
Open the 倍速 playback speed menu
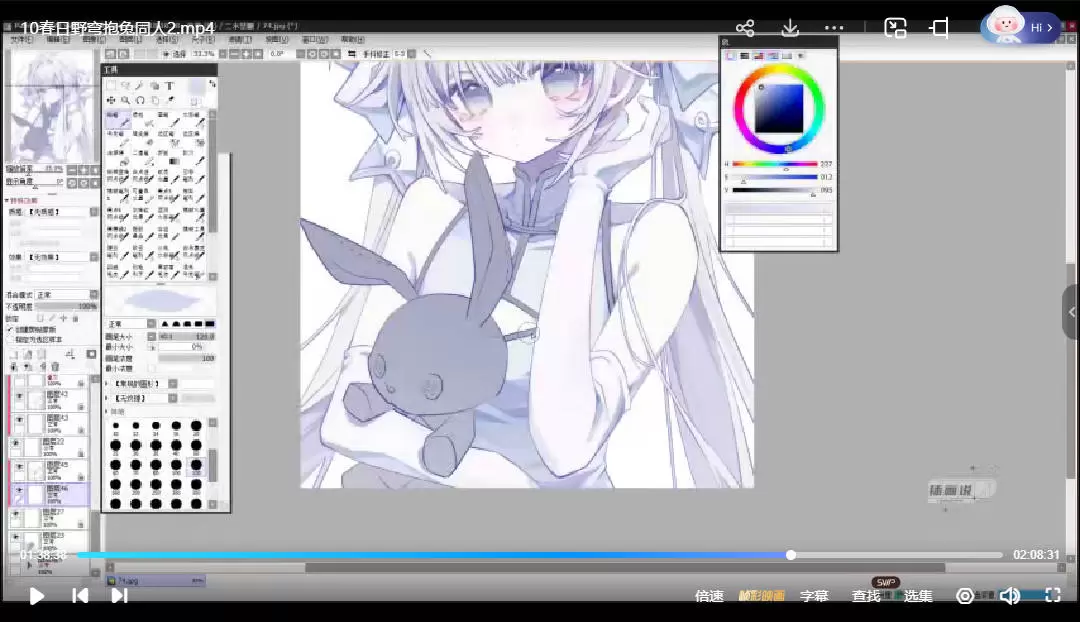[709, 596]
